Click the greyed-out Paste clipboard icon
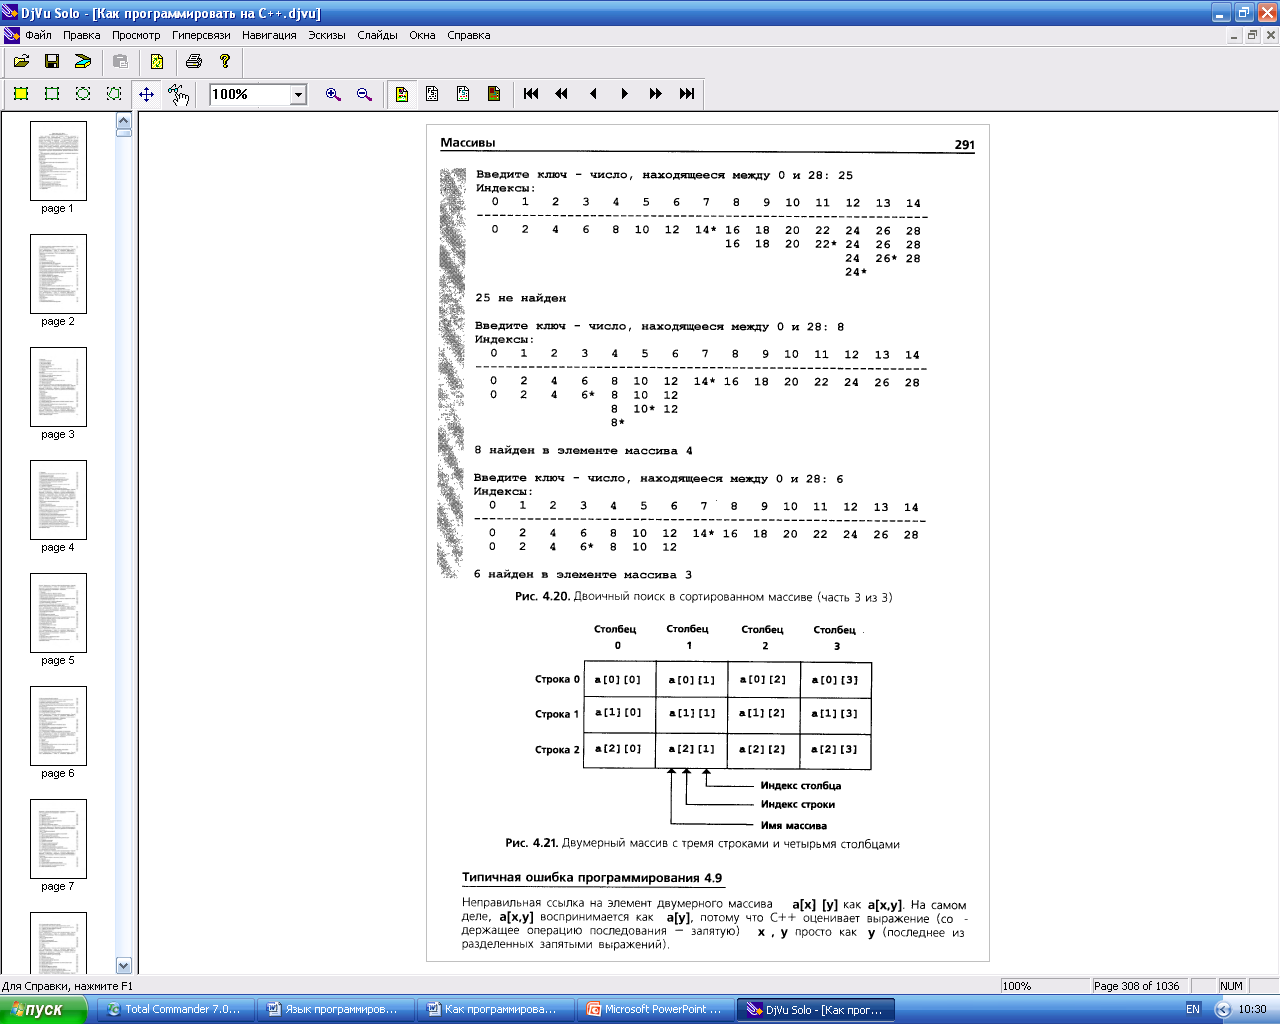Screen dimensions: 1280x1024 tap(120, 61)
